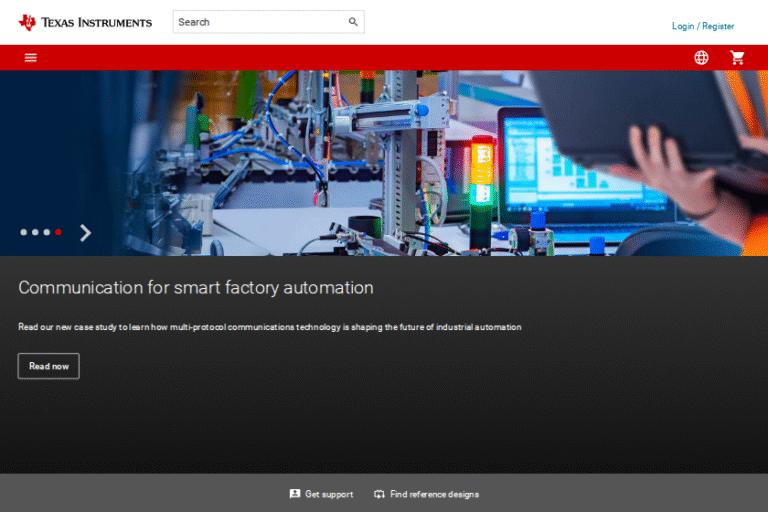Click the Get support chat icon
This screenshot has width=768, height=512.
(x=295, y=494)
